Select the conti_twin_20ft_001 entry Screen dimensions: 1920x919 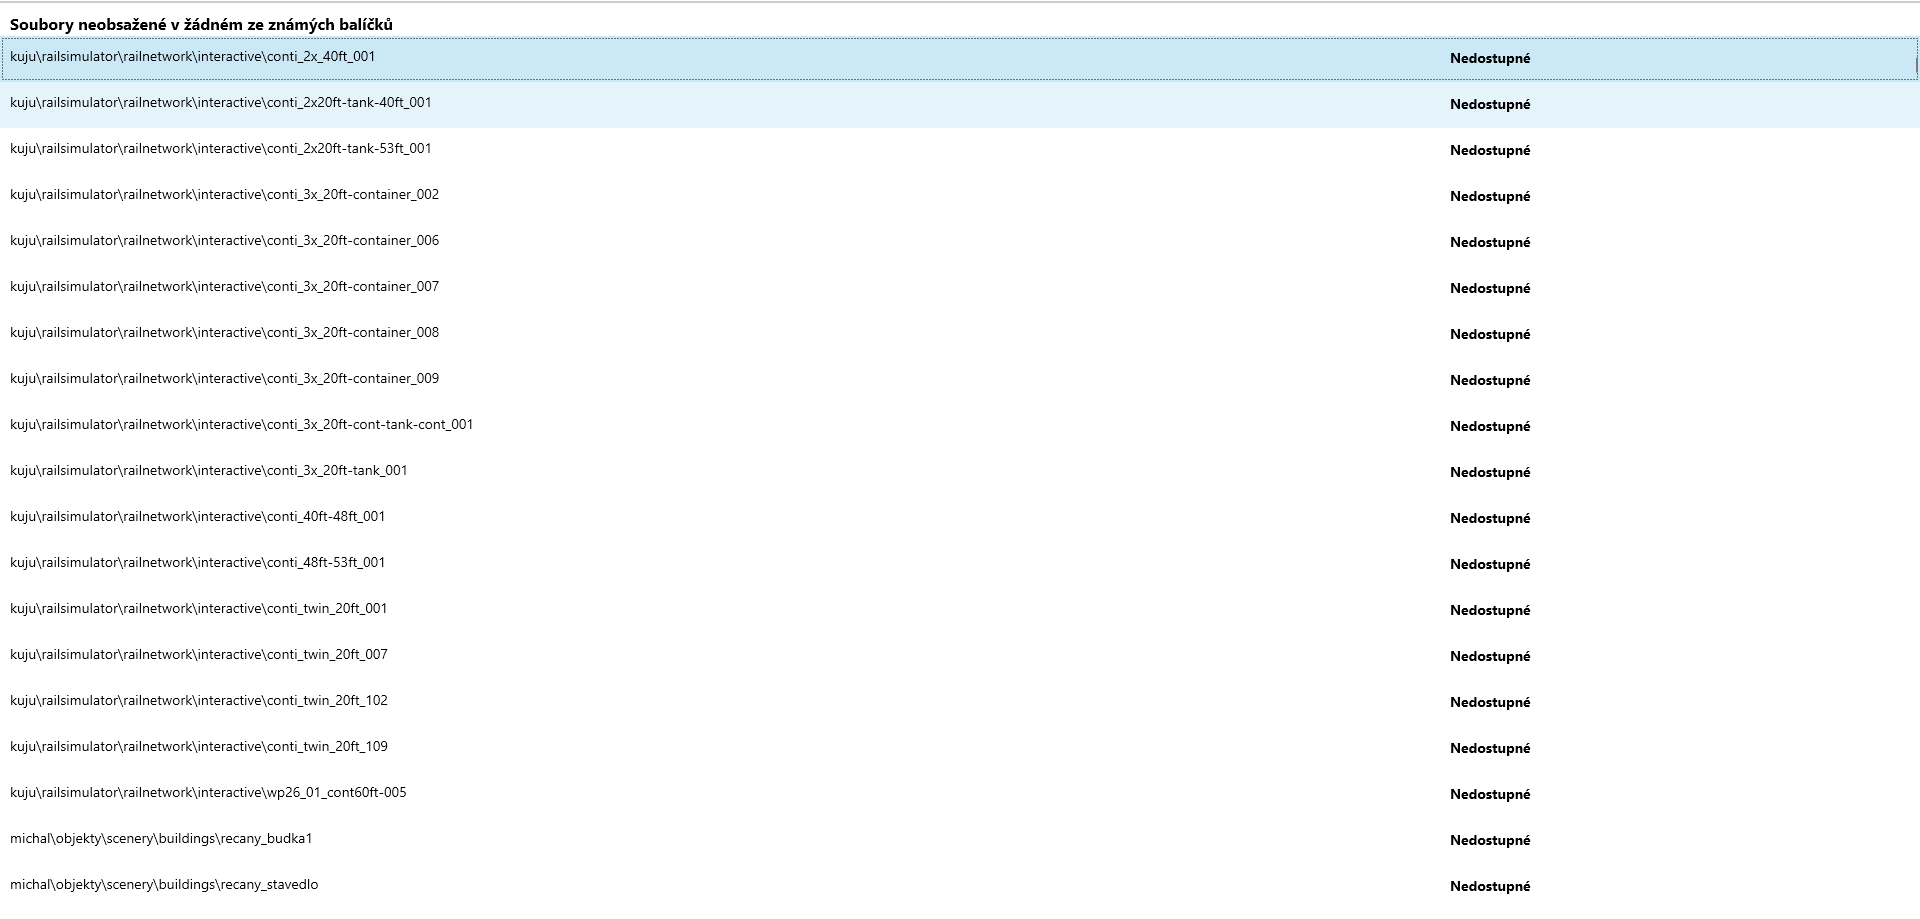(x=959, y=610)
